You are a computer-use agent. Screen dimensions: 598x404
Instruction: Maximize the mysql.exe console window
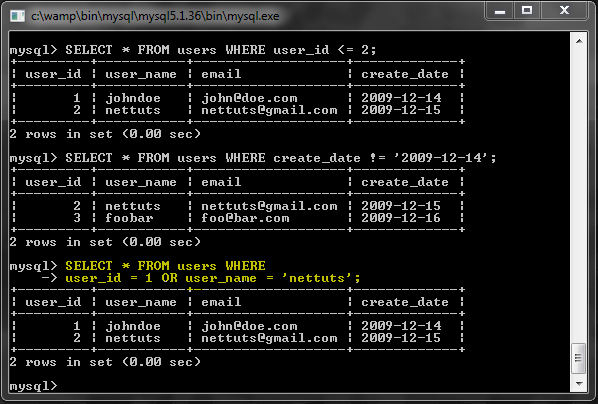(x=527, y=10)
